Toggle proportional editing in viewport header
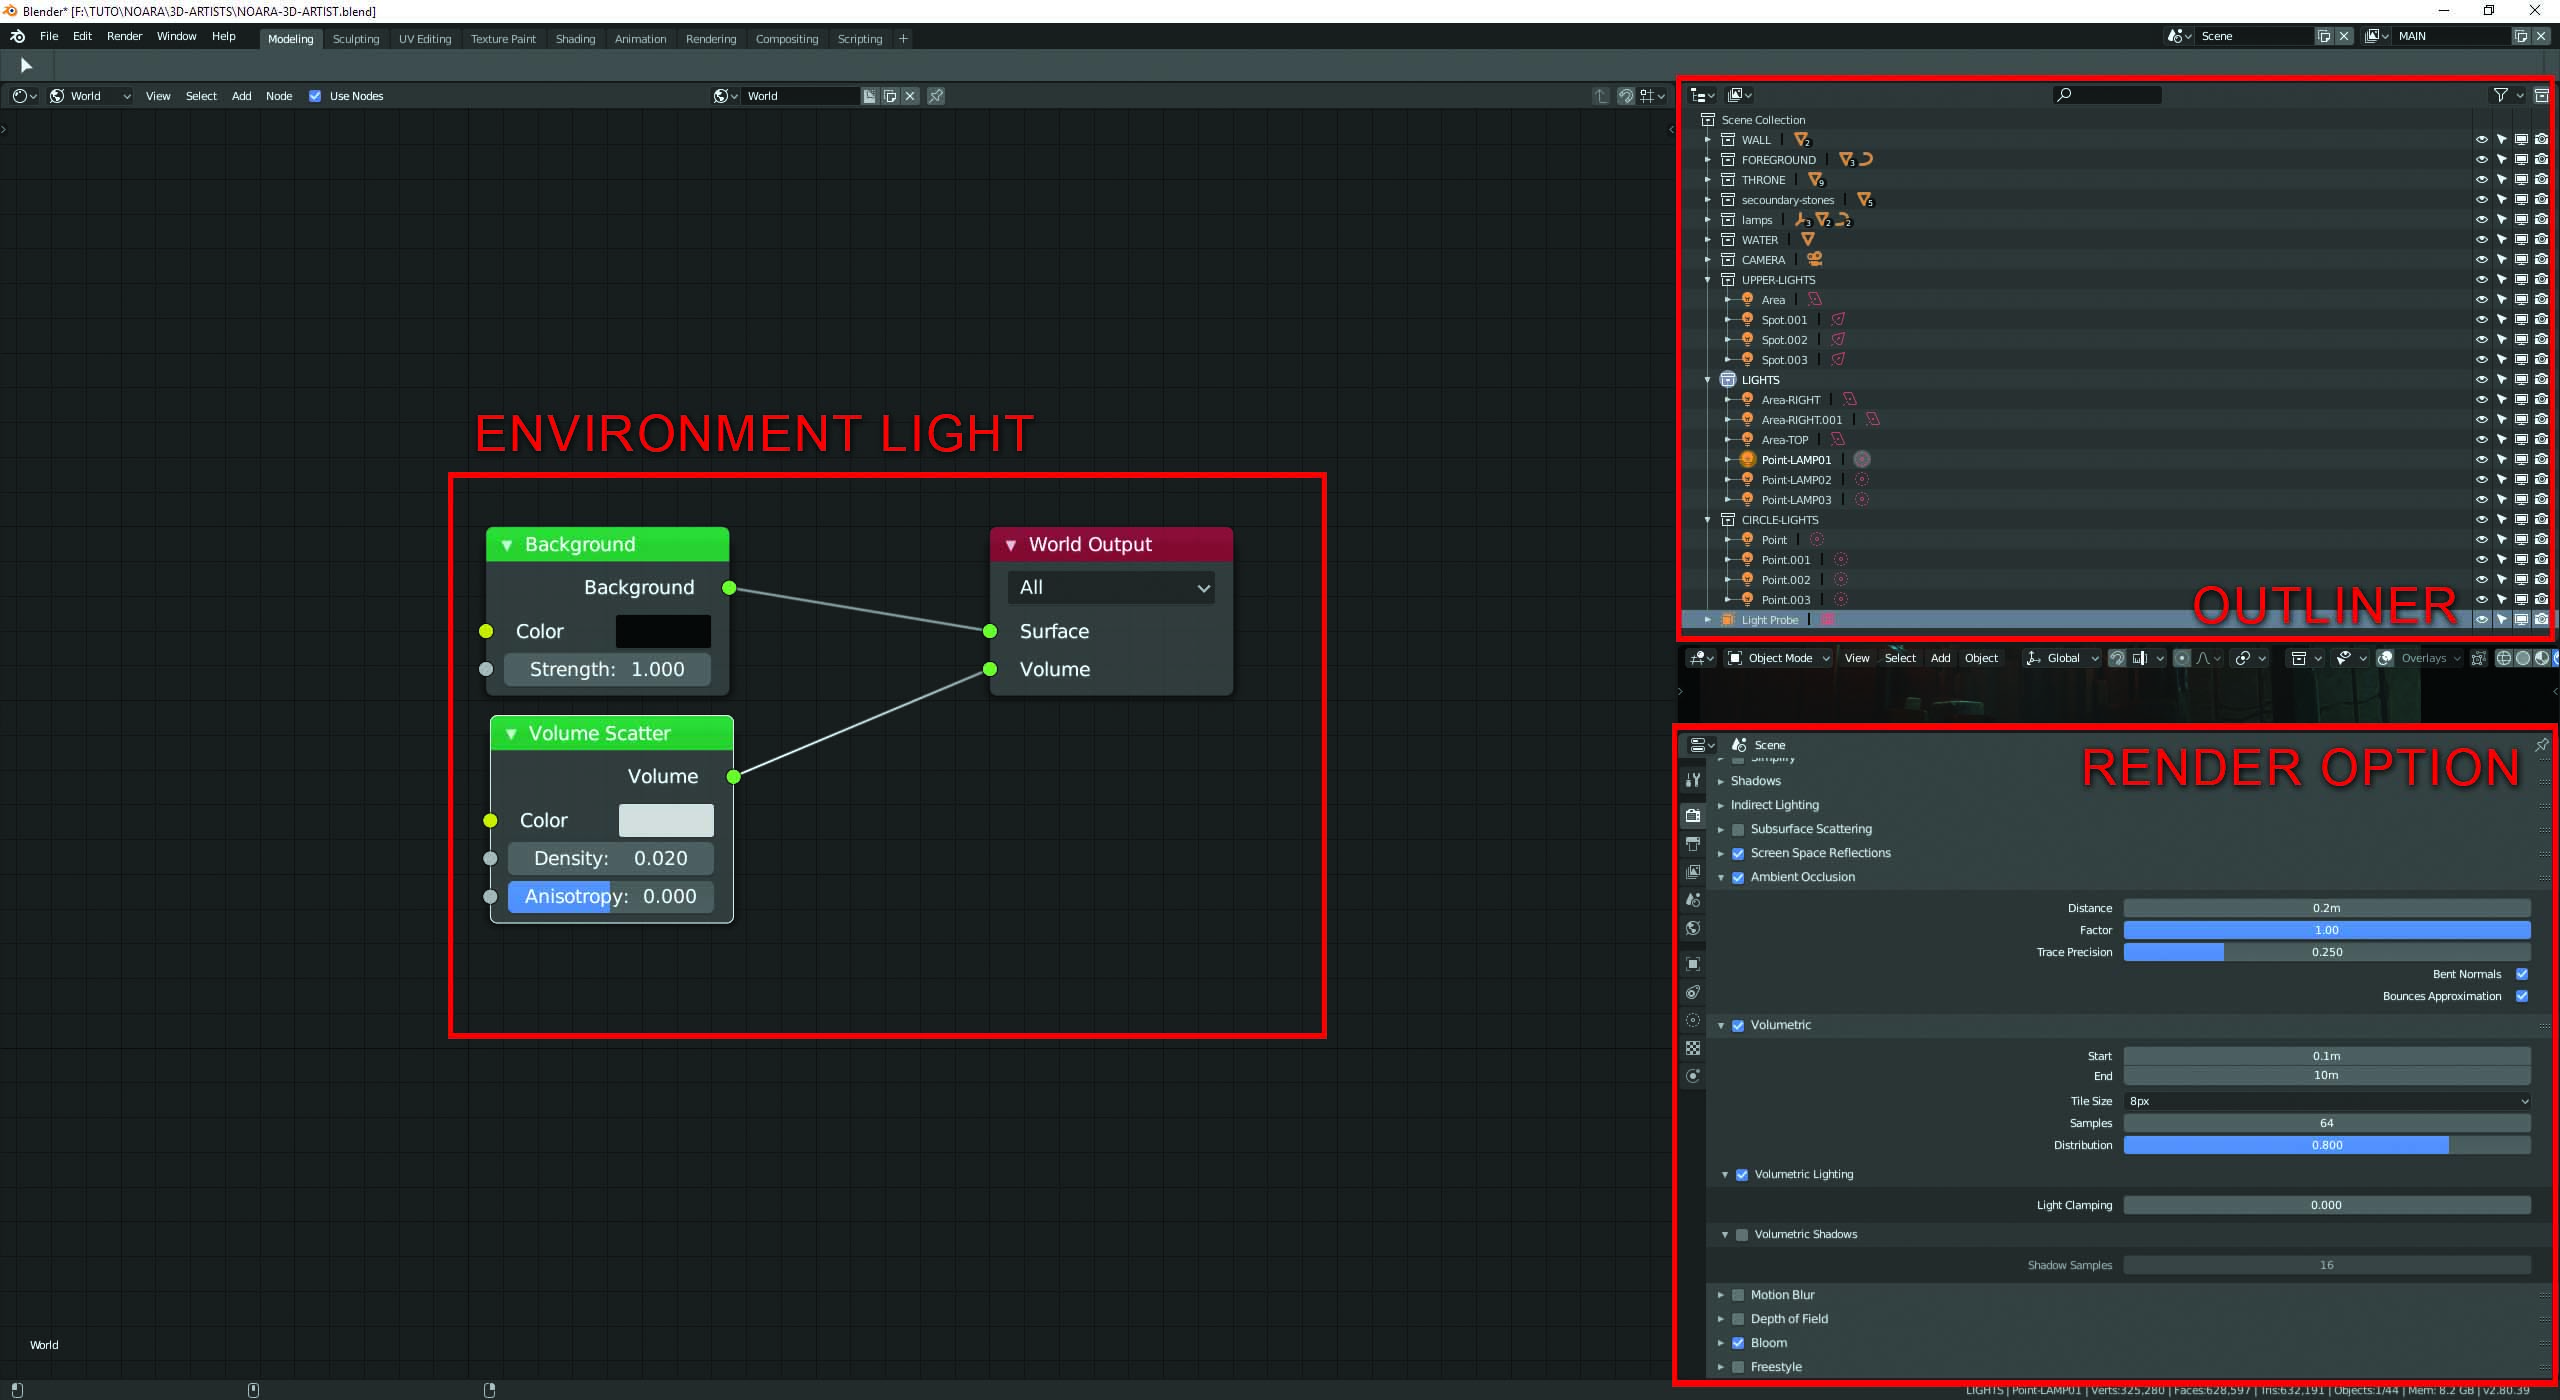The width and height of the screenshot is (2560, 1400). point(2182,658)
